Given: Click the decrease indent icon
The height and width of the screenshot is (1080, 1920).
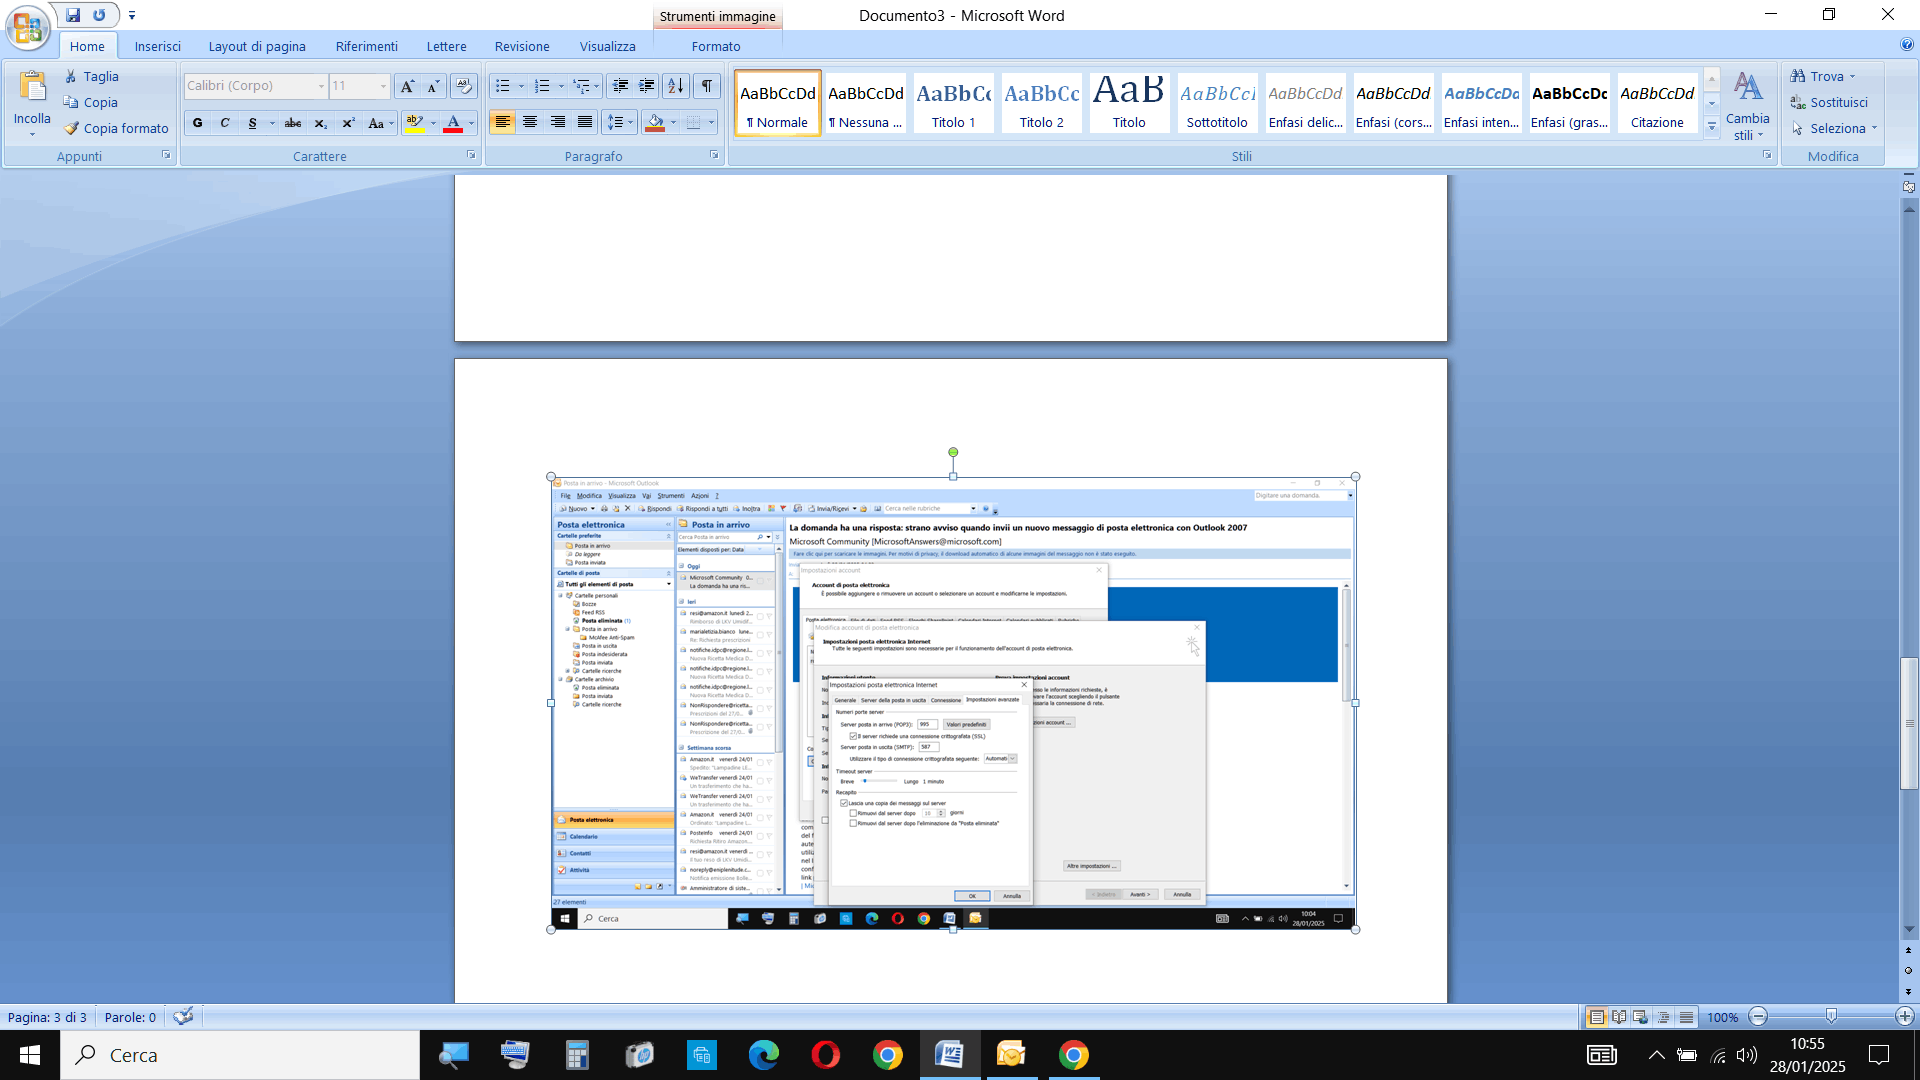Looking at the screenshot, I should 620,86.
